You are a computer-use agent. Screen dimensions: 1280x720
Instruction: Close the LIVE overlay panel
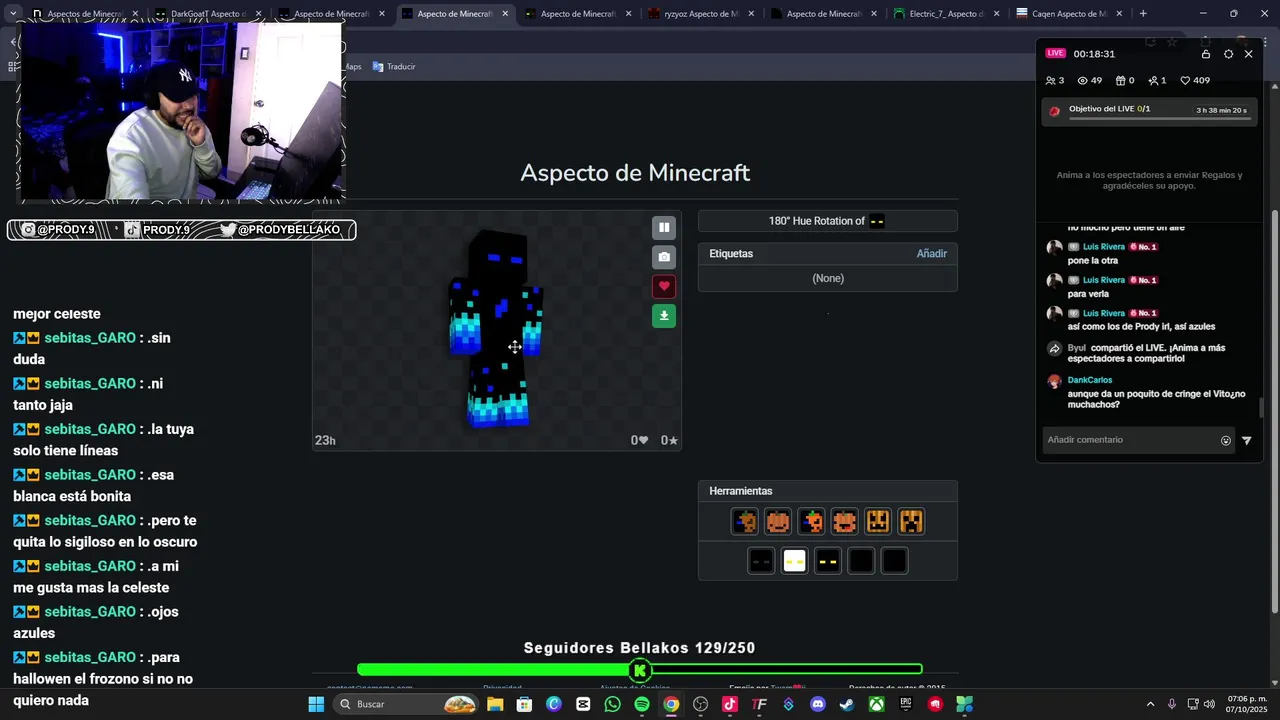1248,54
